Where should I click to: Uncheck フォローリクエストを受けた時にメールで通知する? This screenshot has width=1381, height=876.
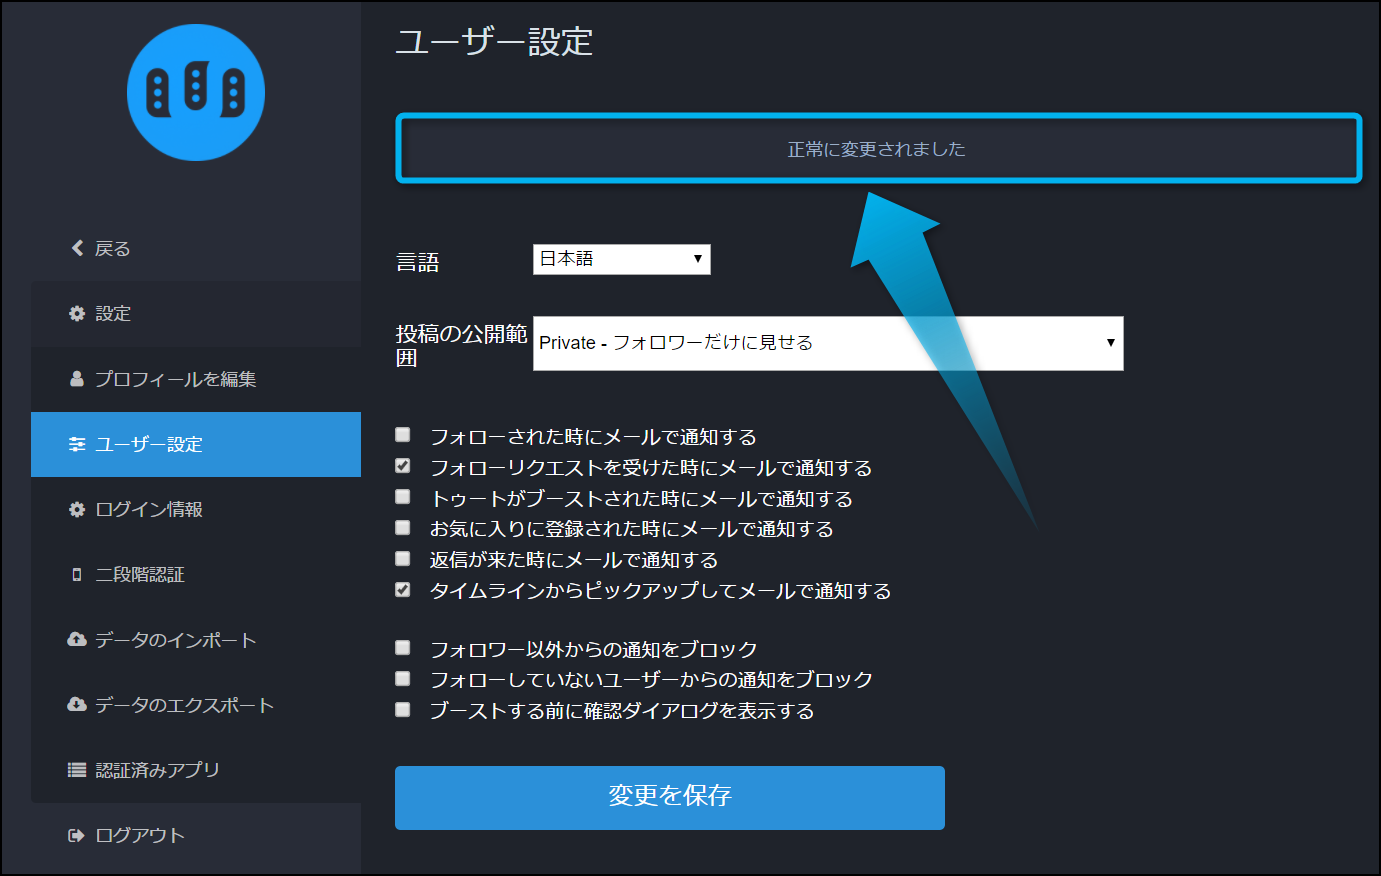[403, 466]
